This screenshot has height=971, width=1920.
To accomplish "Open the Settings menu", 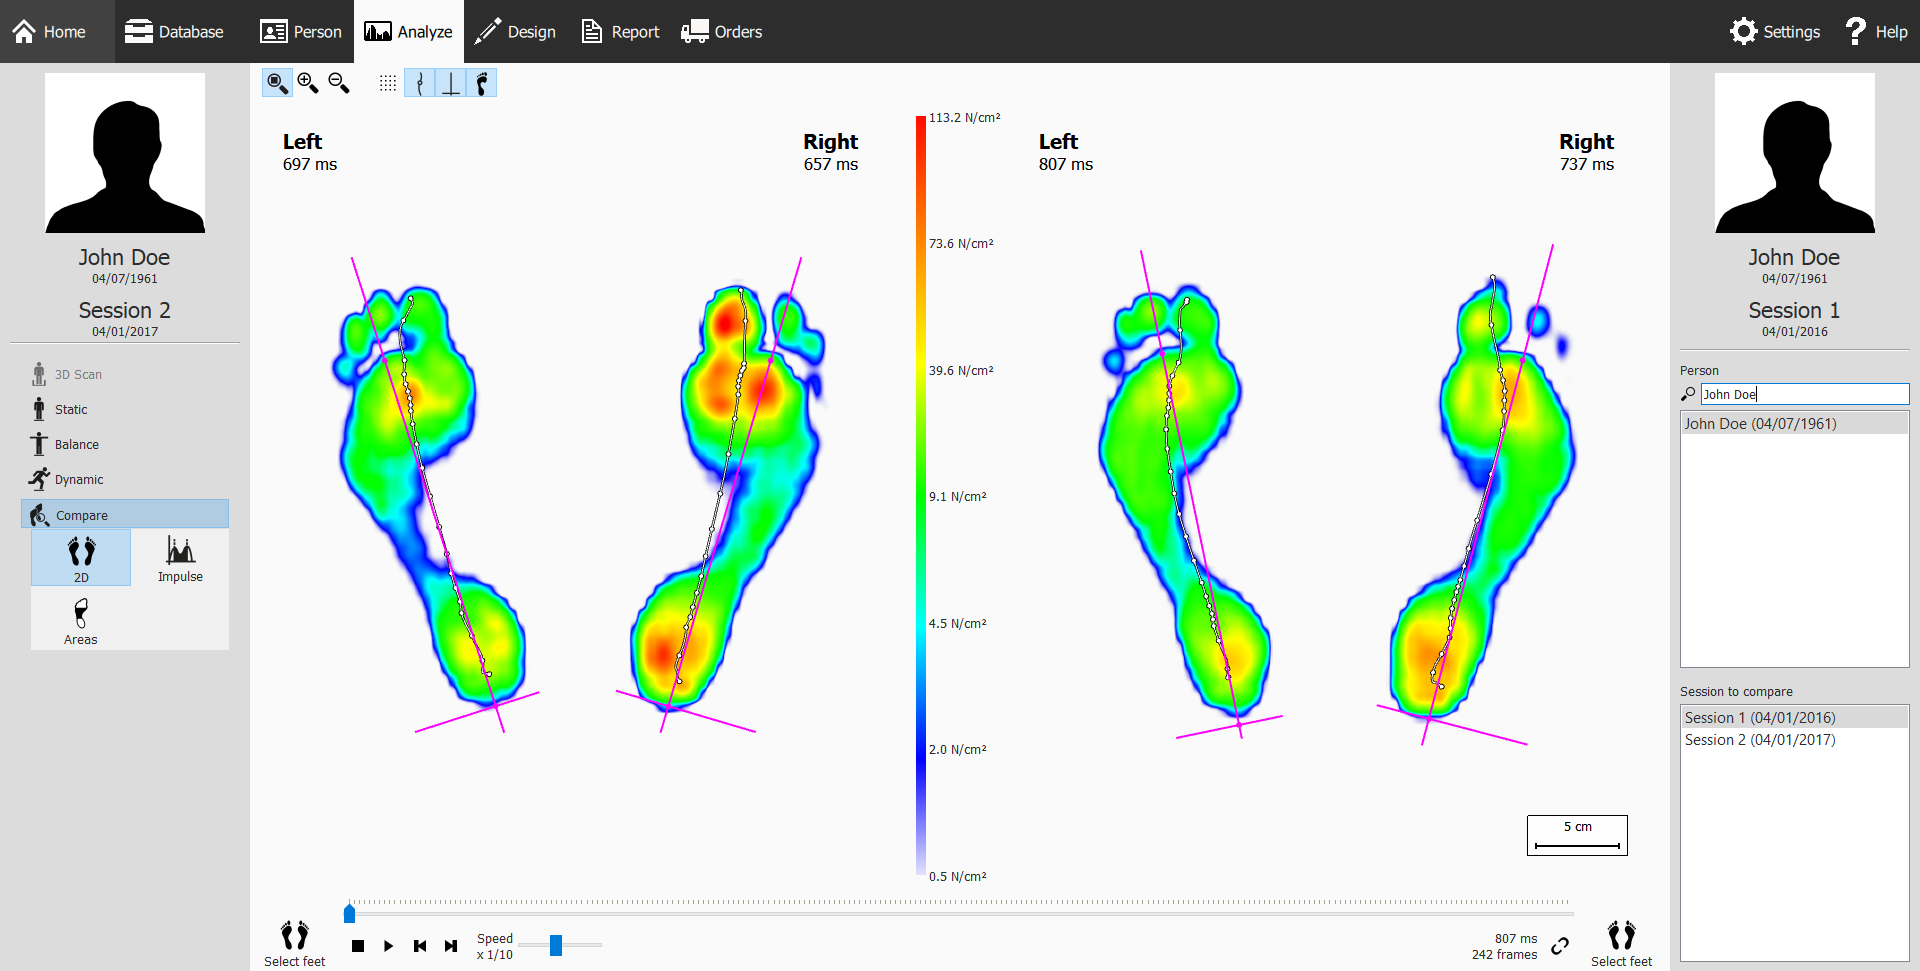I will pyautogui.click(x=1775, y=31).
